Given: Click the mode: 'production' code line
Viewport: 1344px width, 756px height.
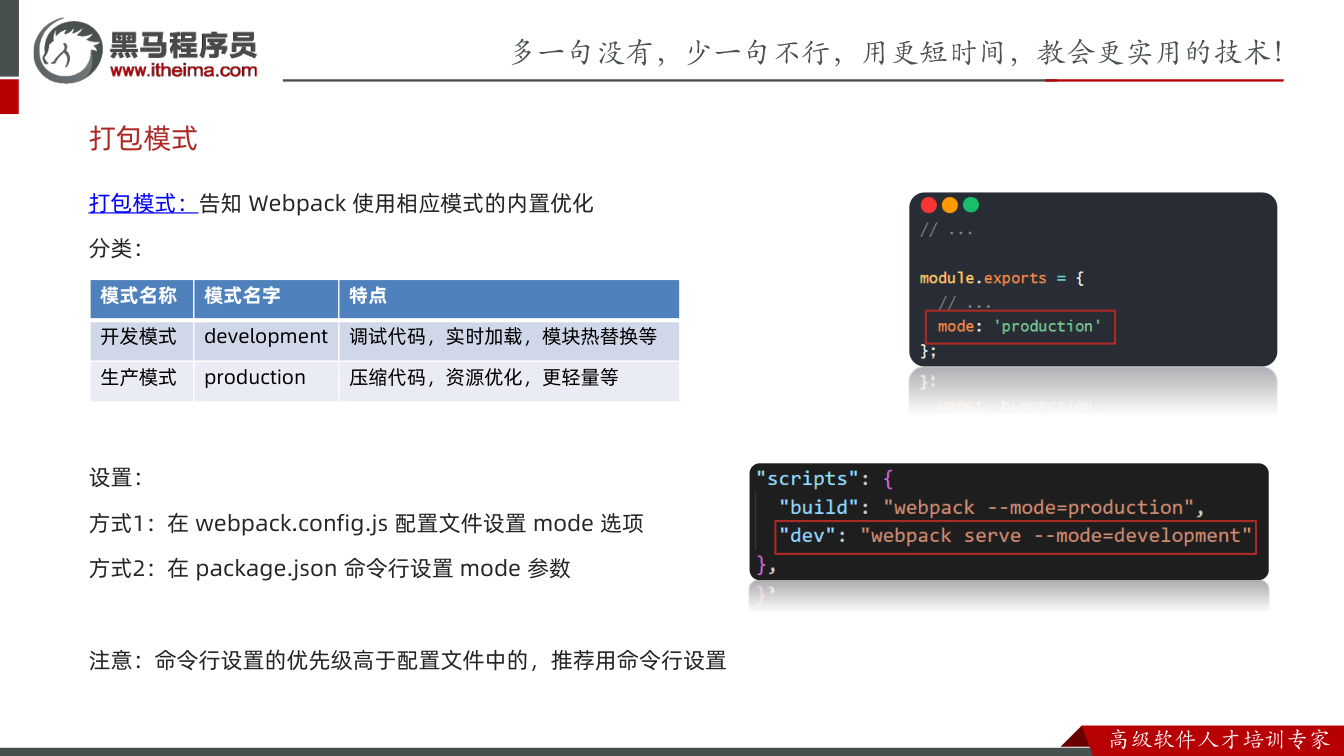Looking at the screenshot, I should (x=1019, y=326).
